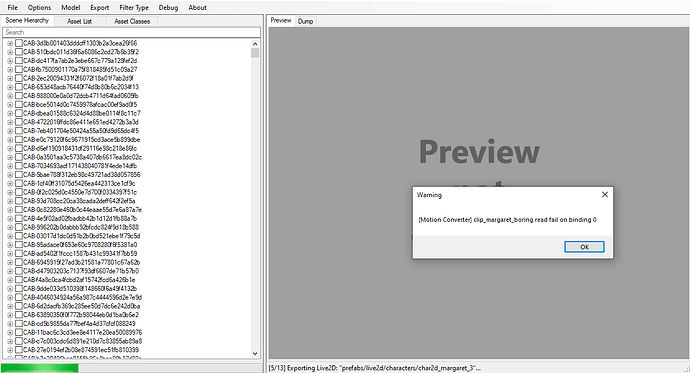Tick the CAB-0a3501aa3c node checkbox

pos(18,157)
